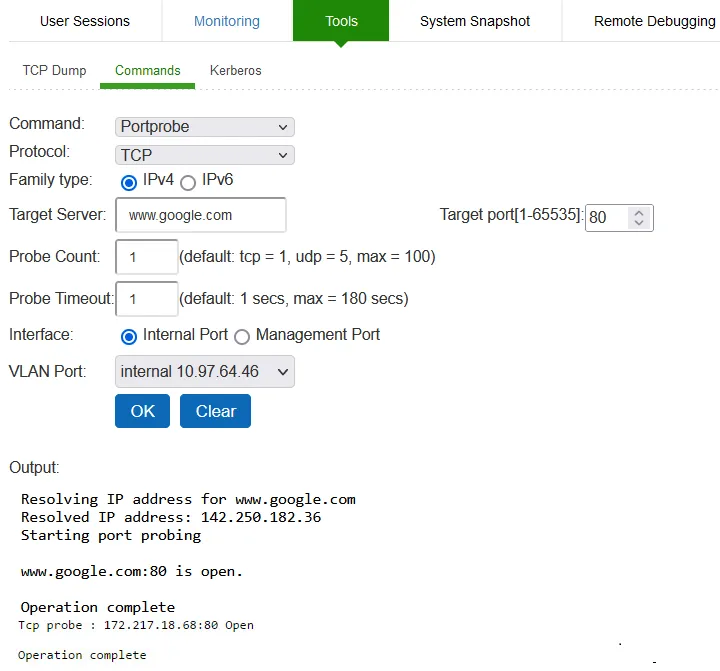Focus the Target Server input field

click(x=201, y=215)
